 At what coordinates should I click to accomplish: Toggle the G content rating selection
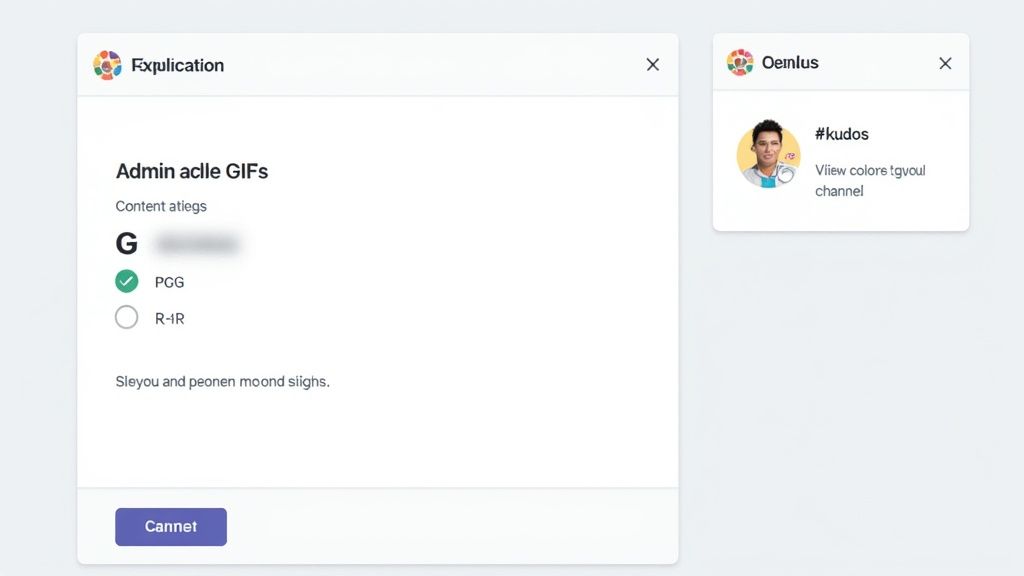click(126, 243)
